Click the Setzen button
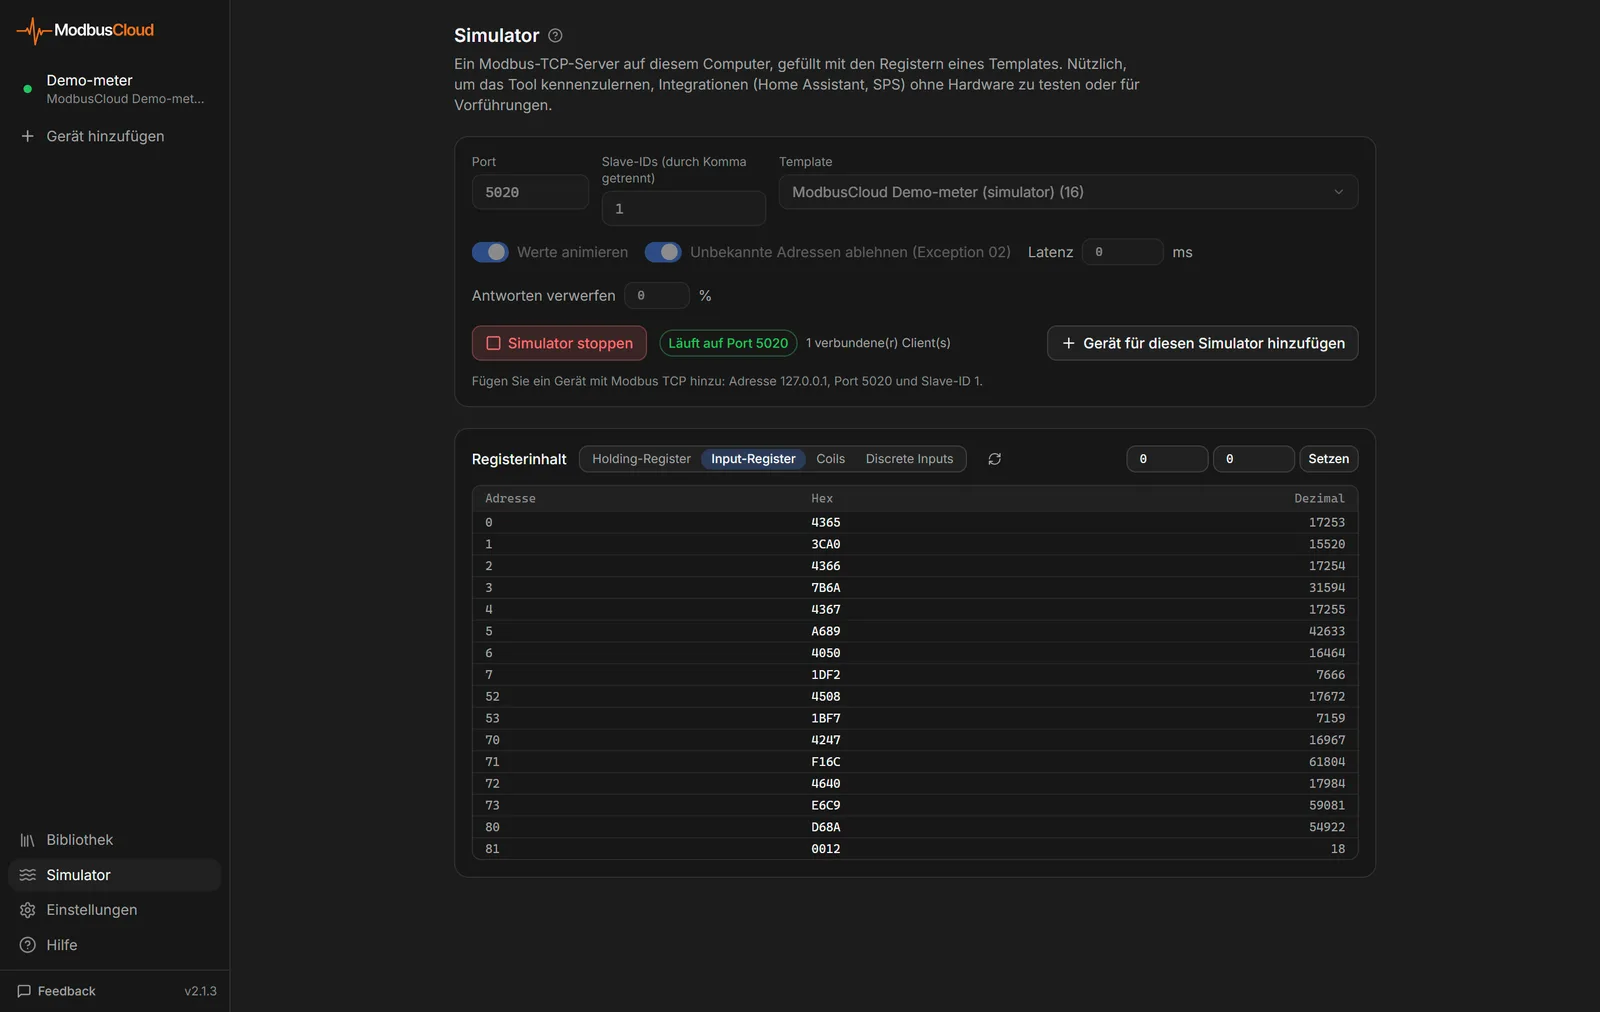The width and height of the screenshot is (1600, 1012). coord(1328,459)
